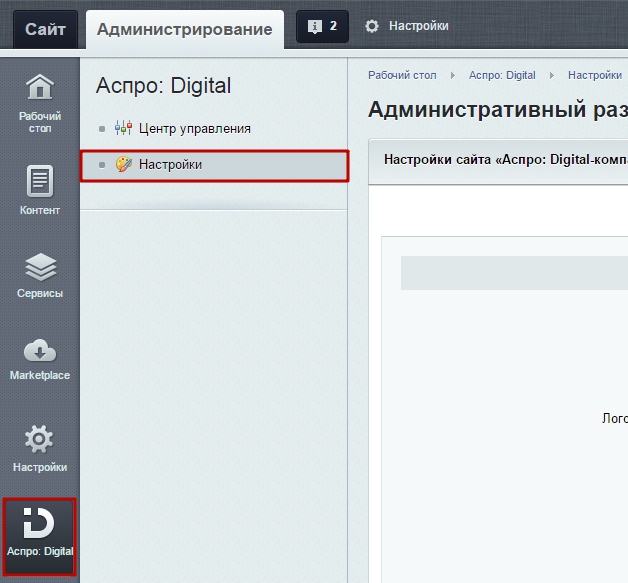
Task: Open the notifications button showing 2
Action: point(322,26)
